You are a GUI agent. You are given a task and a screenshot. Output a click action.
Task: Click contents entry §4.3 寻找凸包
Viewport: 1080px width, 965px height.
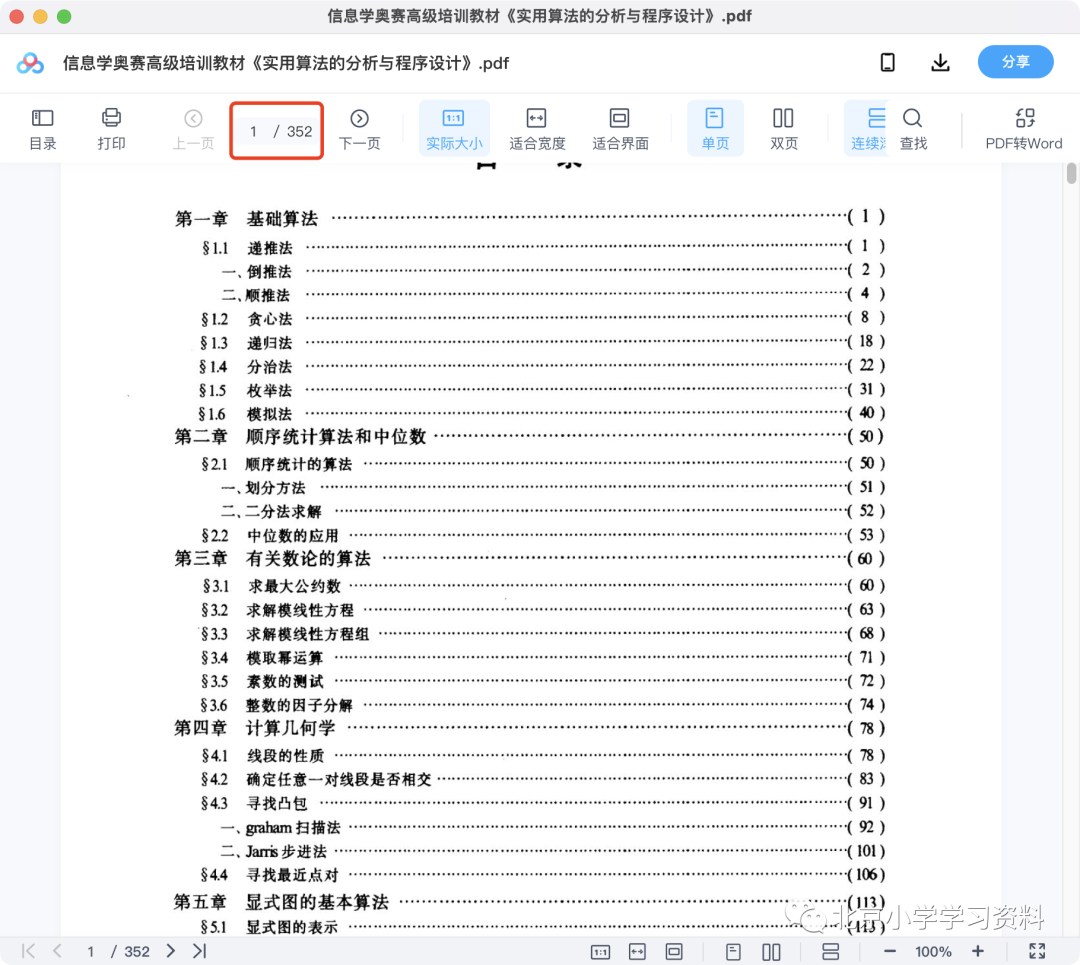coord(543,803)
